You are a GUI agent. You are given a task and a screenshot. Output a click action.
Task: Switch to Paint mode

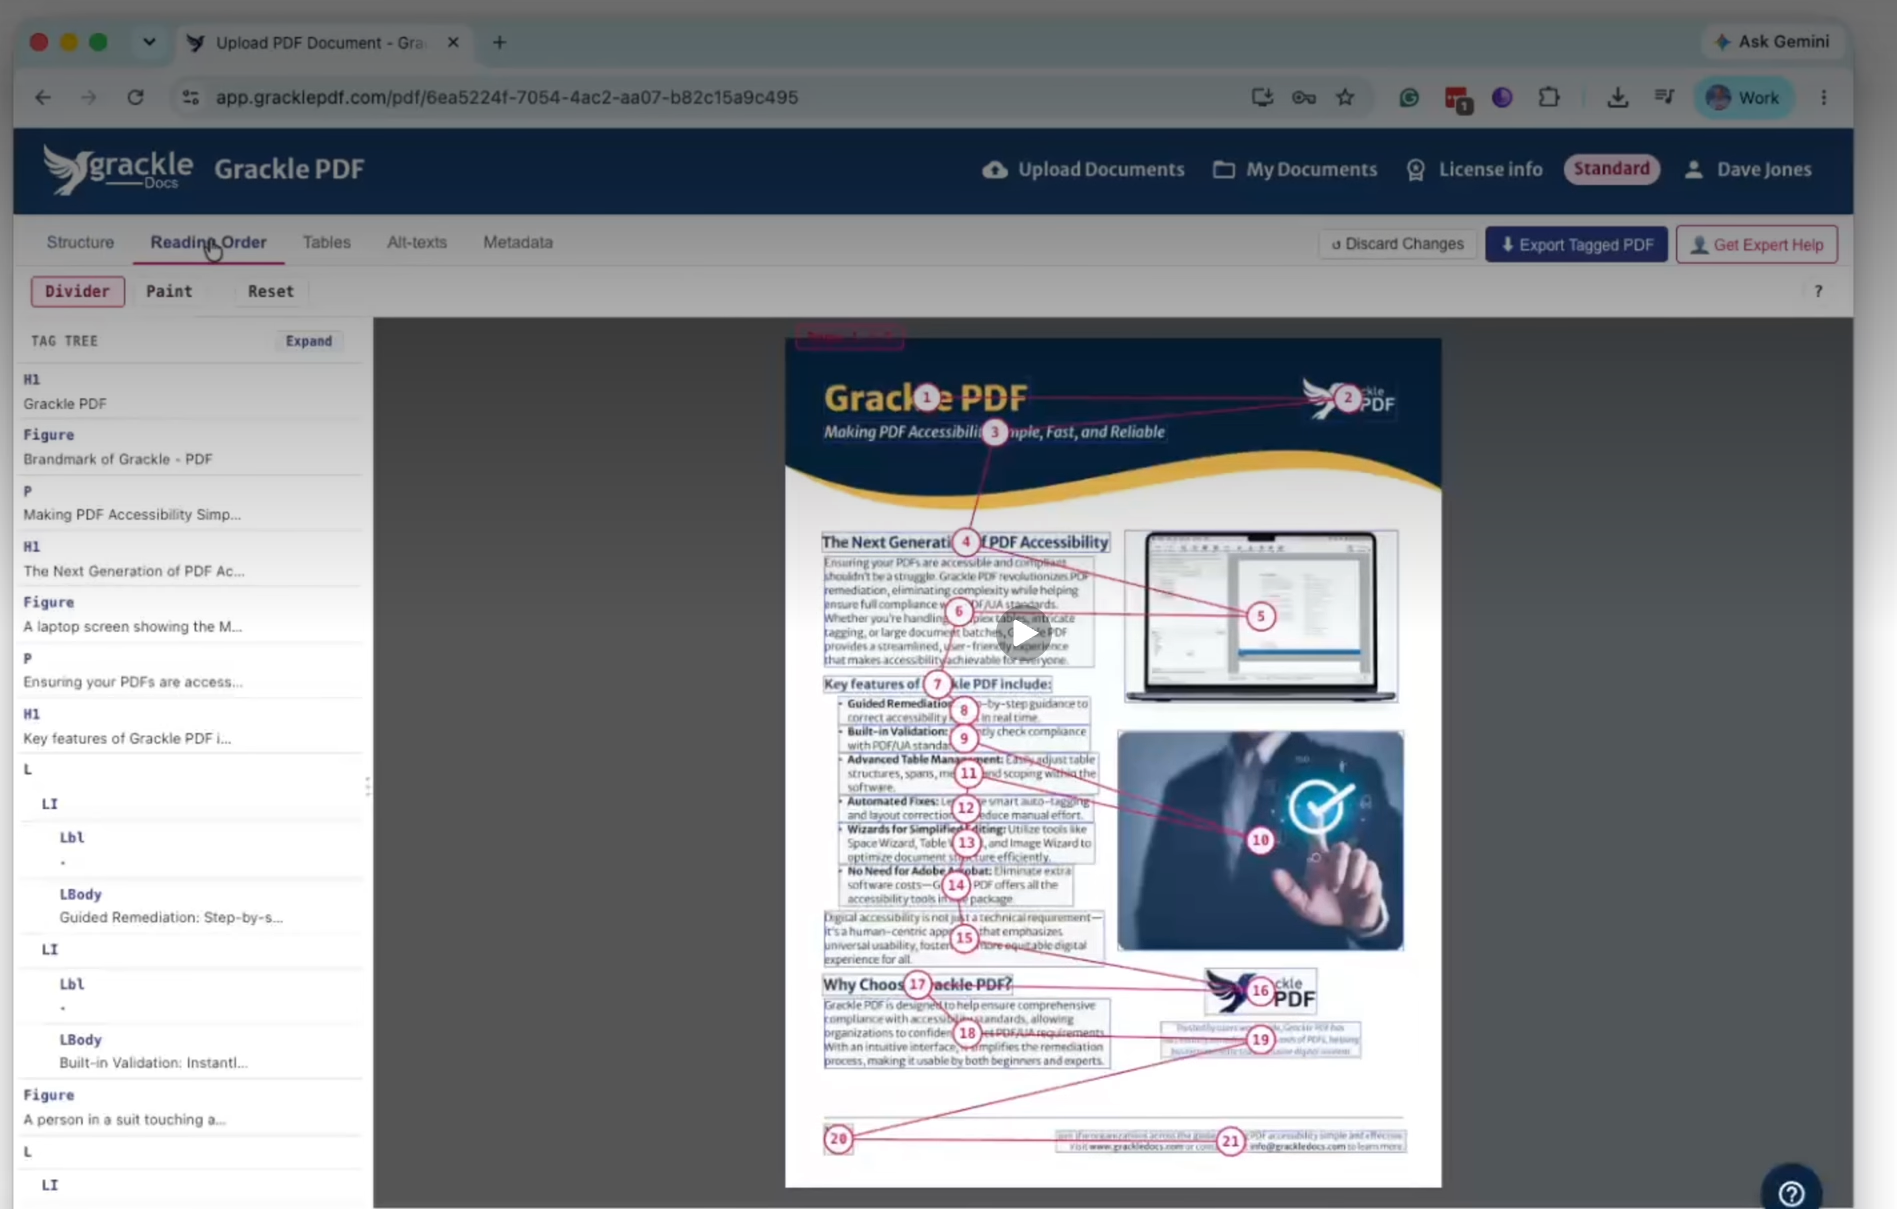click(169, 291)
